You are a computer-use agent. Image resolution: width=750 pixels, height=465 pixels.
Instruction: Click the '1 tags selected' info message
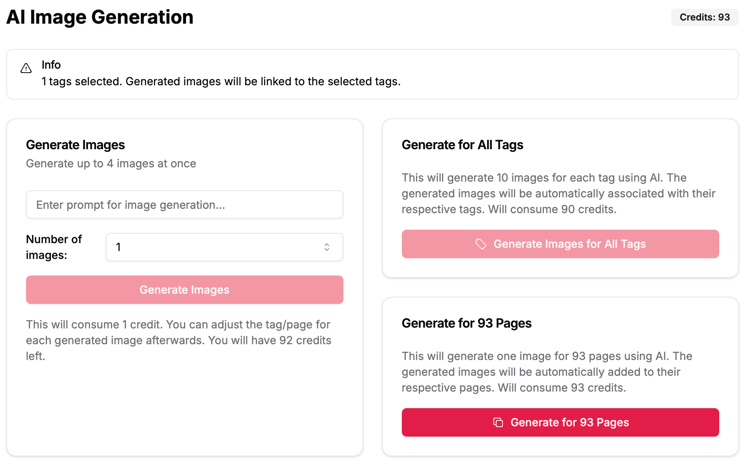pos(221,81)
